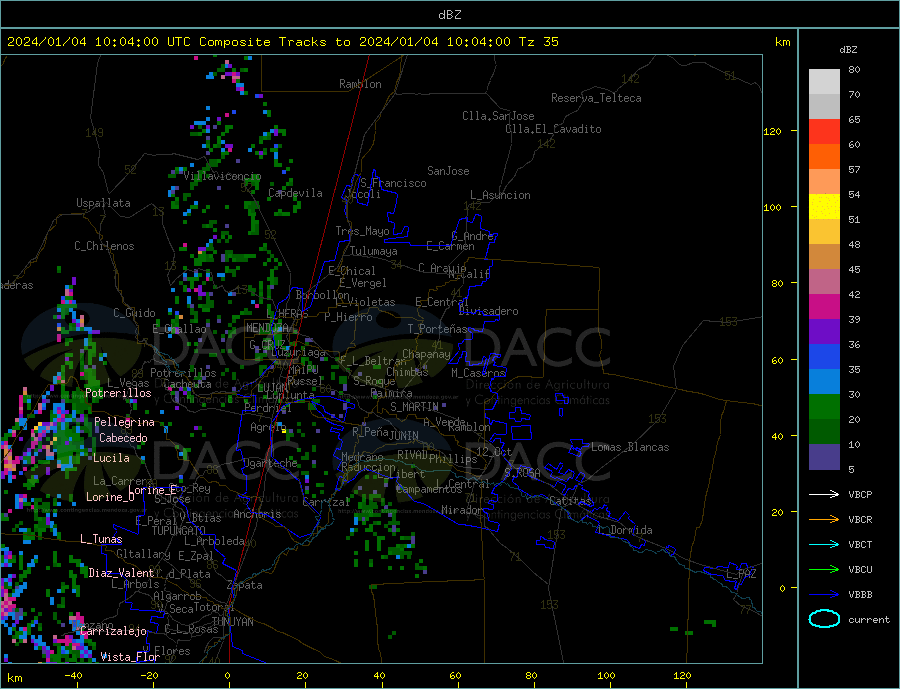The image size is (900, 689).
Task: Click the 'L_Dormida' map label
Action: point(627,530)
